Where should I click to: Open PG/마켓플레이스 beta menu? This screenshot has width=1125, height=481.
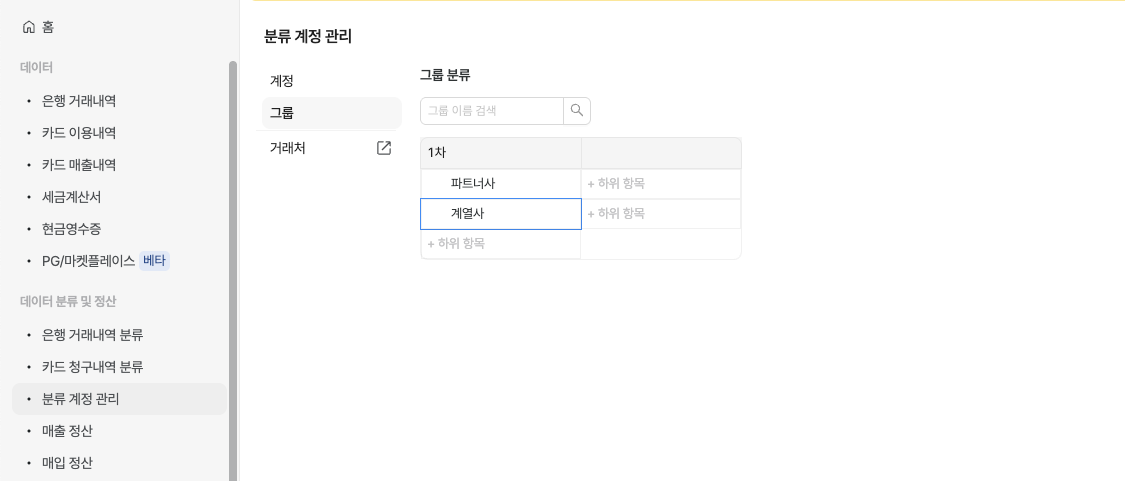88,261
